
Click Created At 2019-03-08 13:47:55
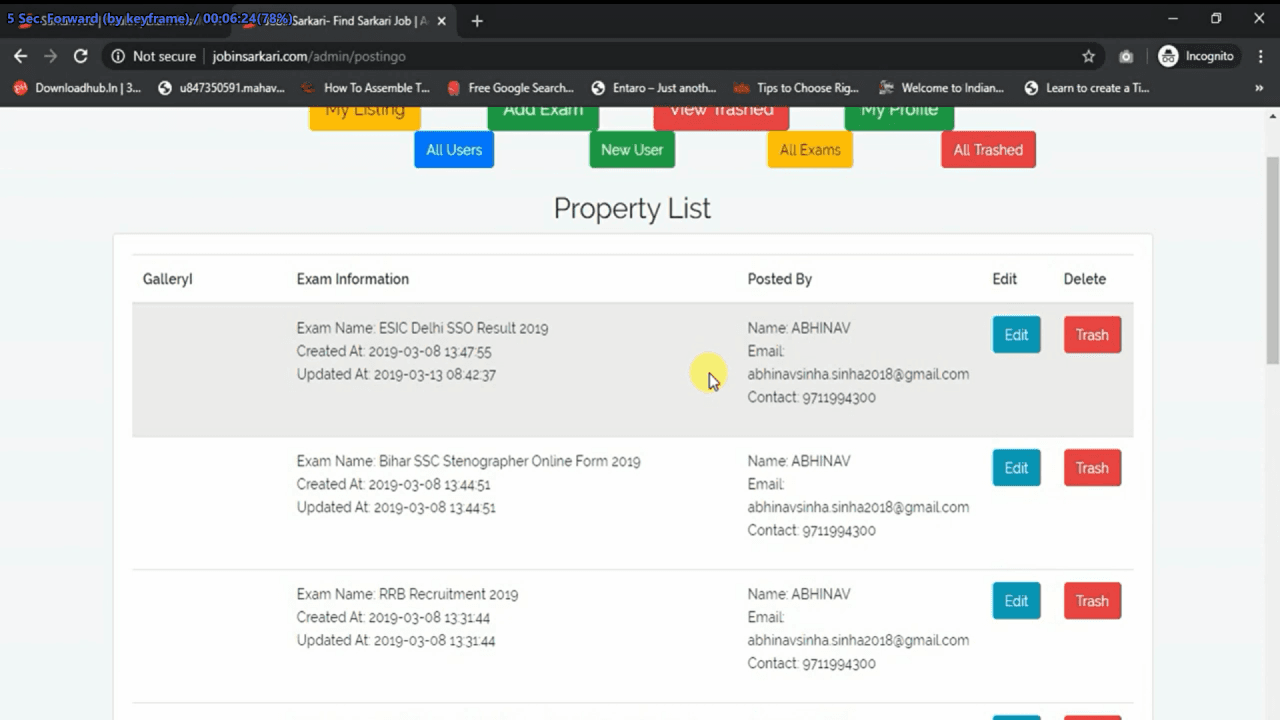tap(394, 351)
